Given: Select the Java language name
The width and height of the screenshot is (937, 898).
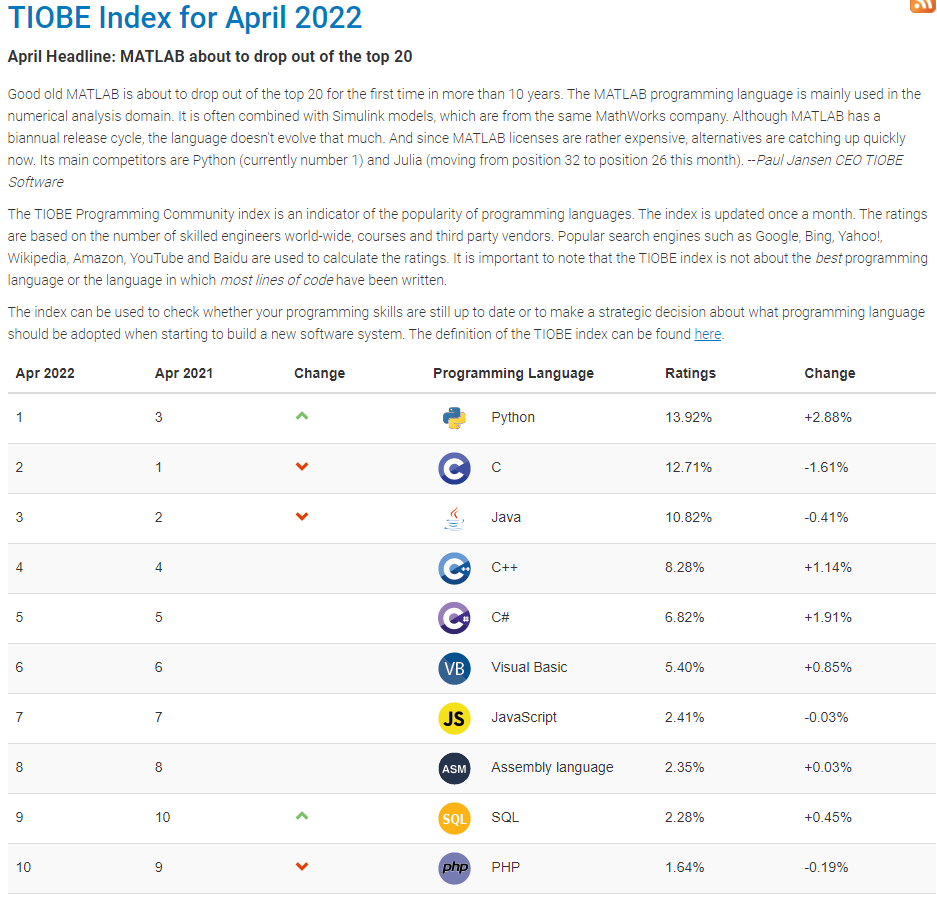Looking at the screenshot, I should tap(506, 517).
